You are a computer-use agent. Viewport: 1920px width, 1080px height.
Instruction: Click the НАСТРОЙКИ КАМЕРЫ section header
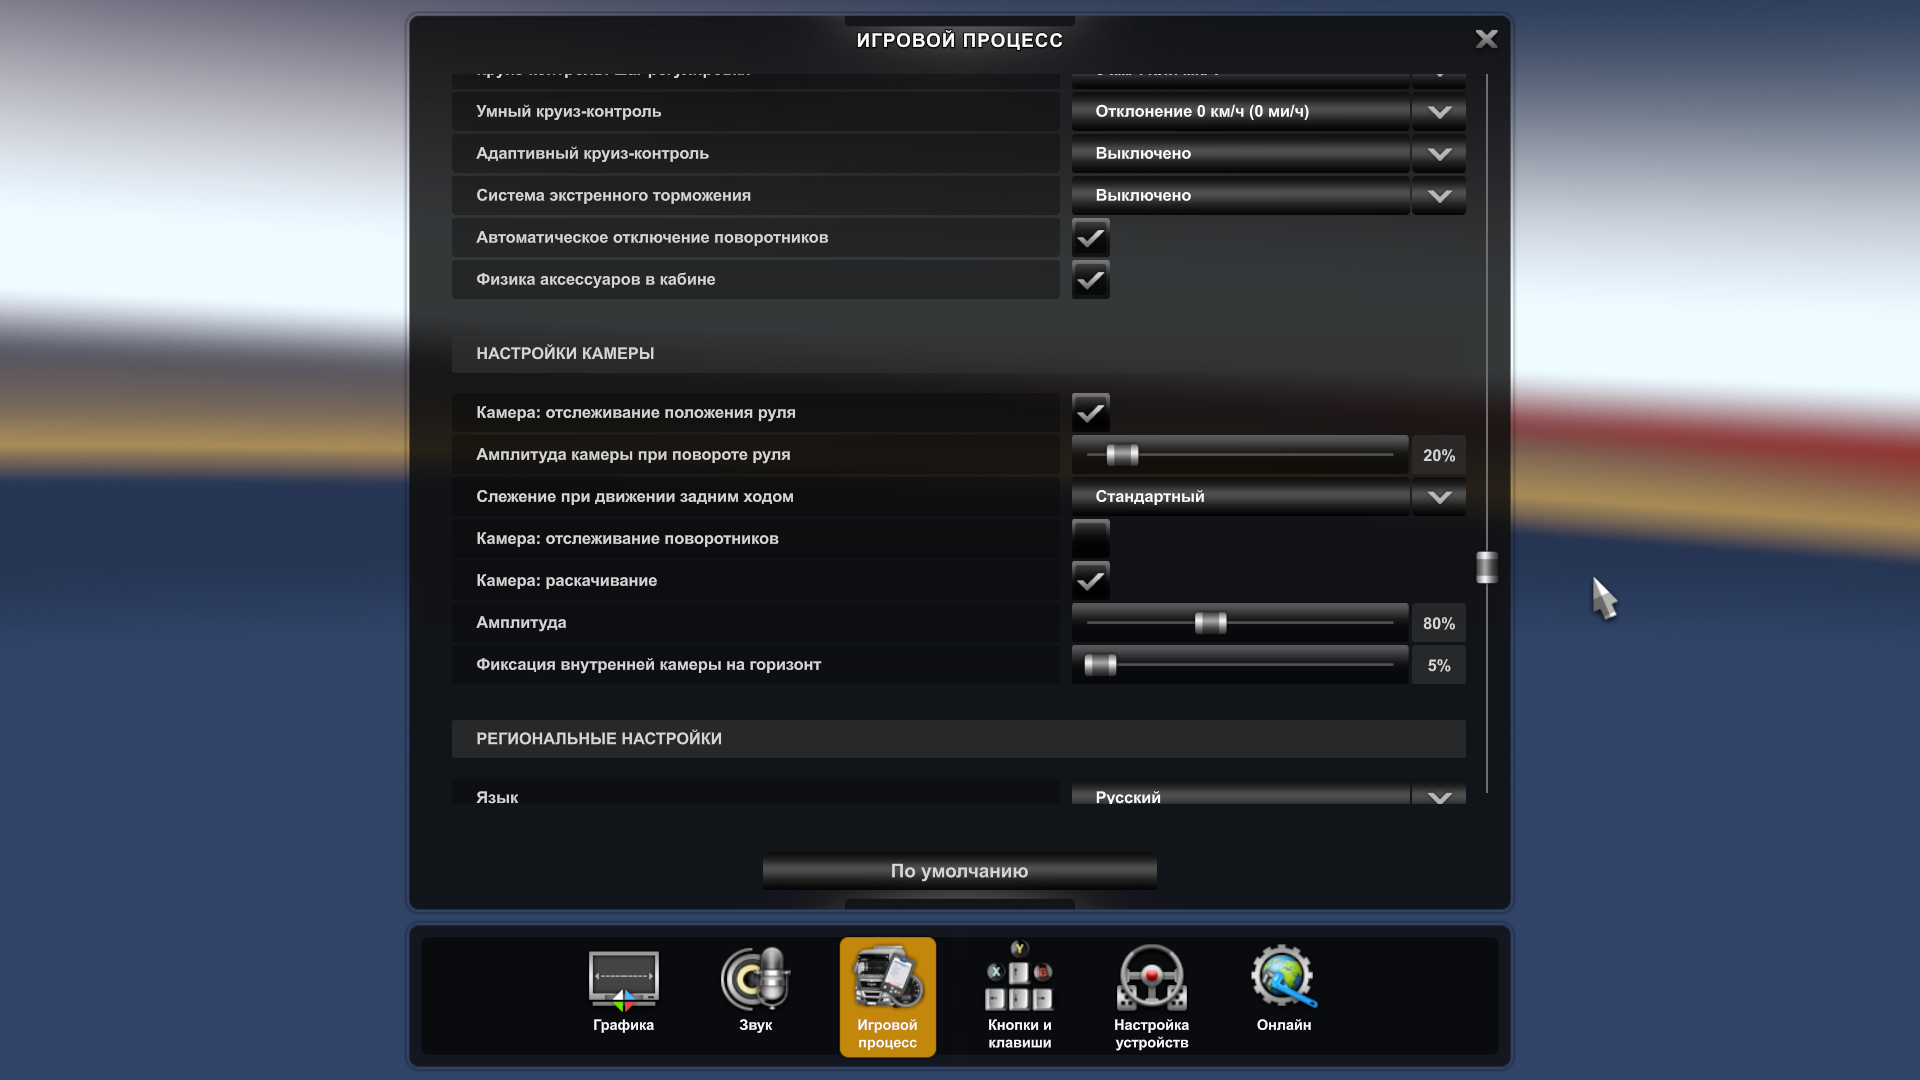point(958,354)
